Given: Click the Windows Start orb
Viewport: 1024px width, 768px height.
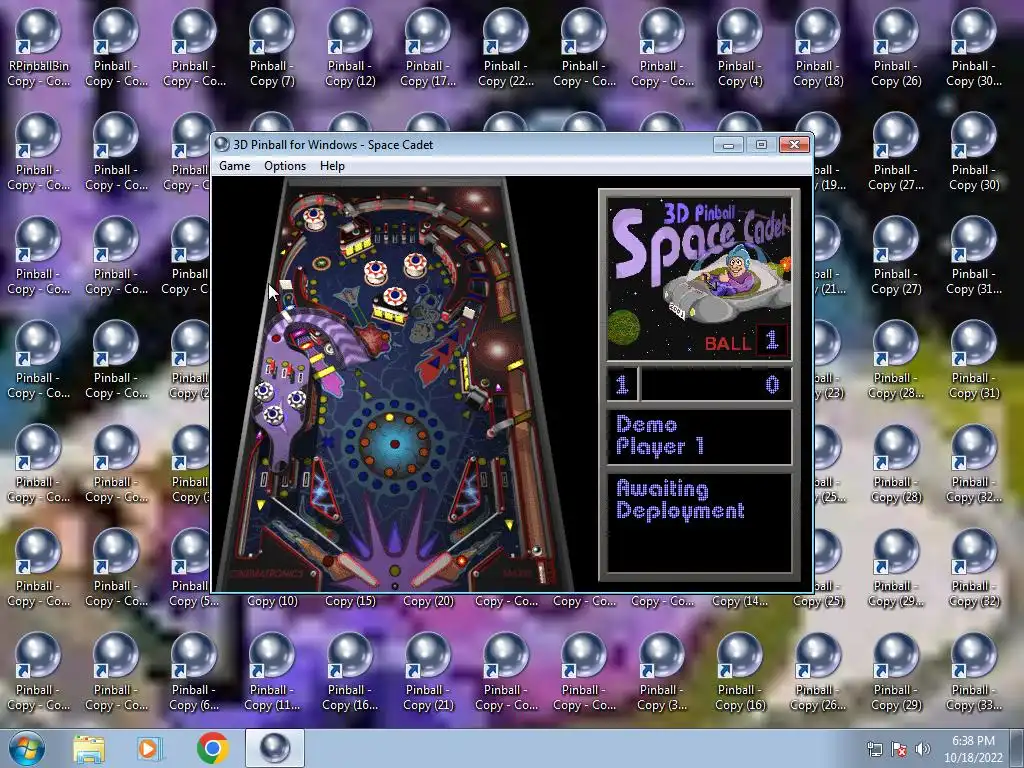Looking at the screenshot, I should pos(27,748).
